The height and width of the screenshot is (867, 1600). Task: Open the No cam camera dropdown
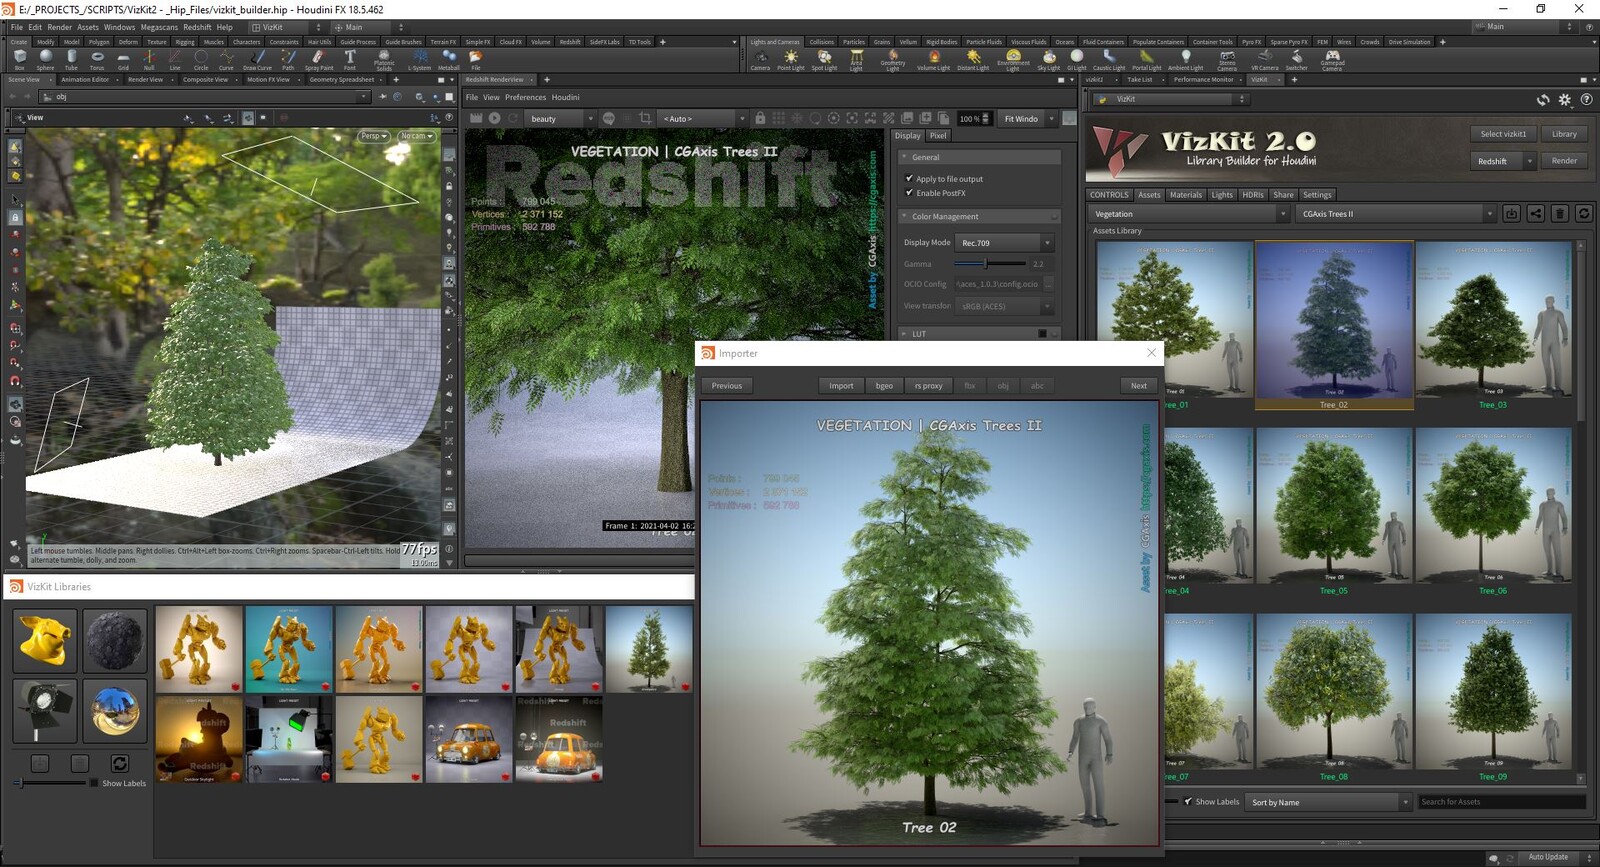coord(416,136)
